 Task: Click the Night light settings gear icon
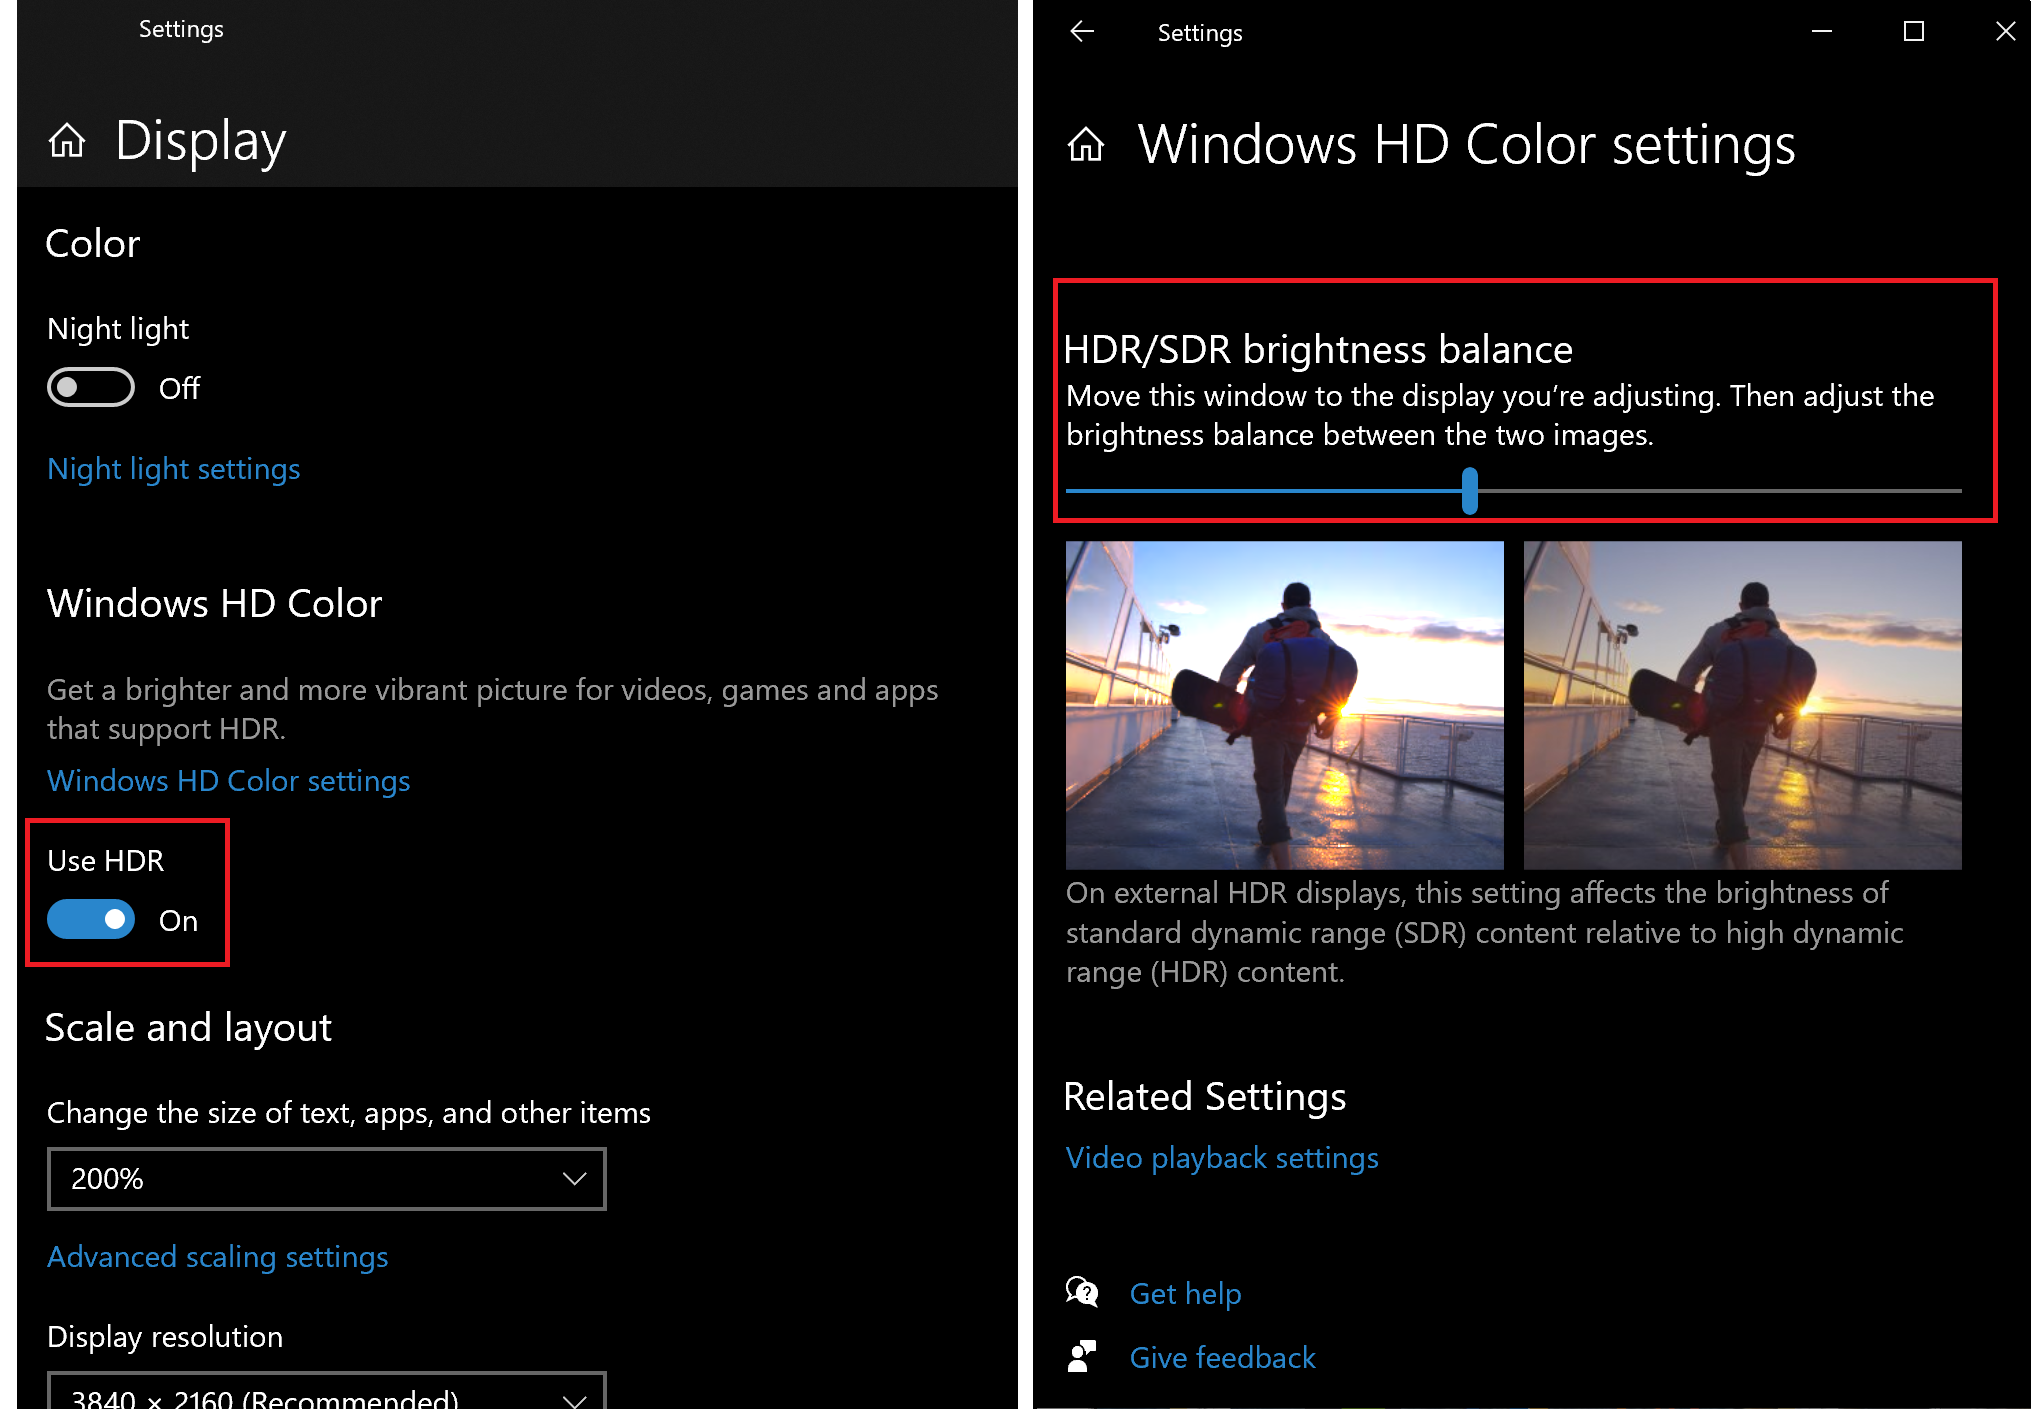click(173, 468)
